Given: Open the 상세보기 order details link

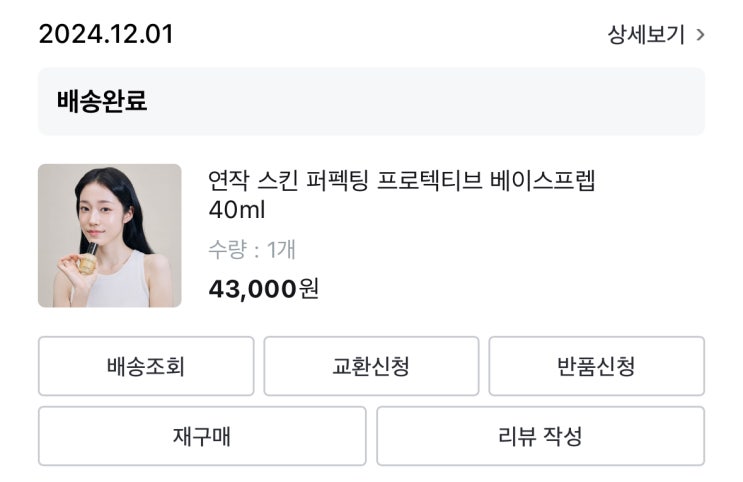Looking at the screenshot, I should point(647,35).
